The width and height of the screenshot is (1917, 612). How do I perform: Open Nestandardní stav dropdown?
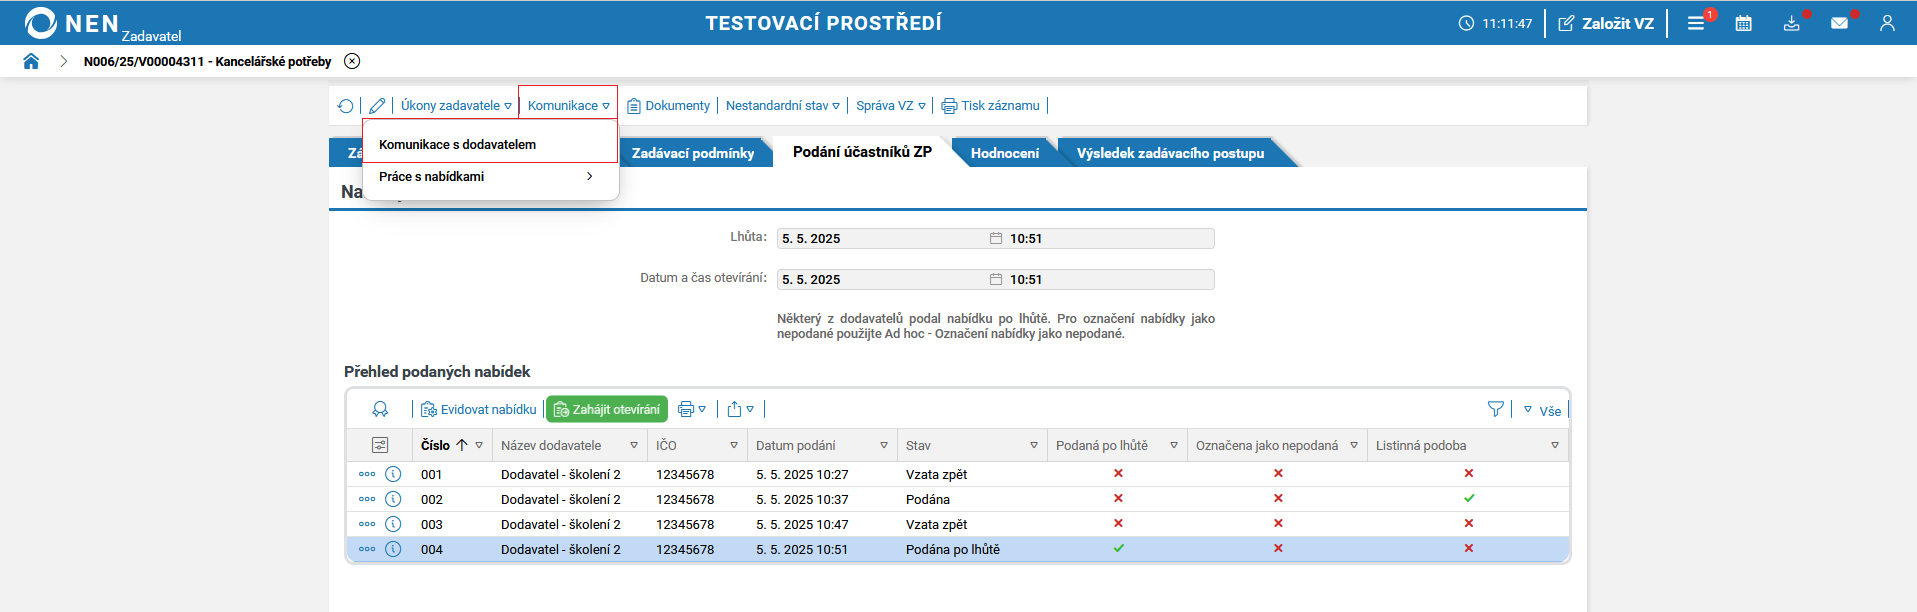(x=783, y=105)
